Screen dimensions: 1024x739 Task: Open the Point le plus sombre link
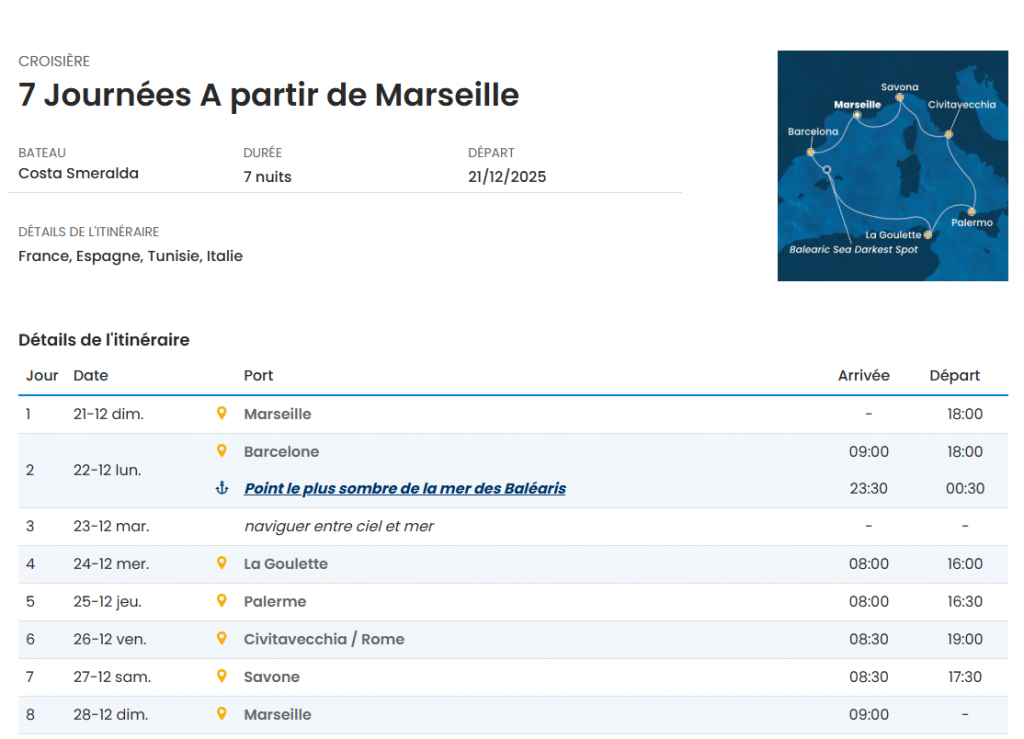pos(404,489)
